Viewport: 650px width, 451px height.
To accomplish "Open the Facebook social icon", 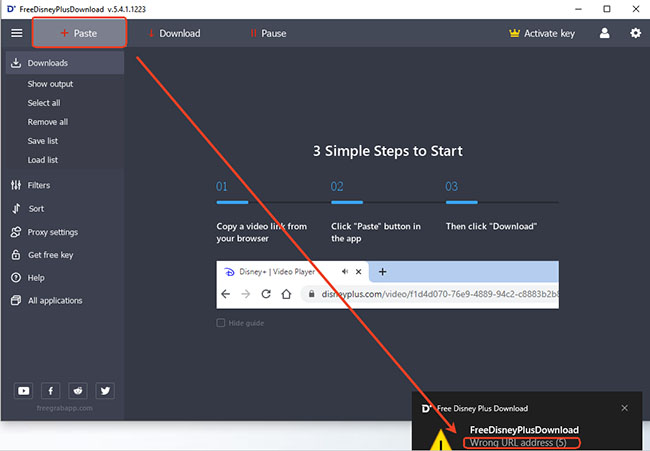I will [x=51, y=390].
